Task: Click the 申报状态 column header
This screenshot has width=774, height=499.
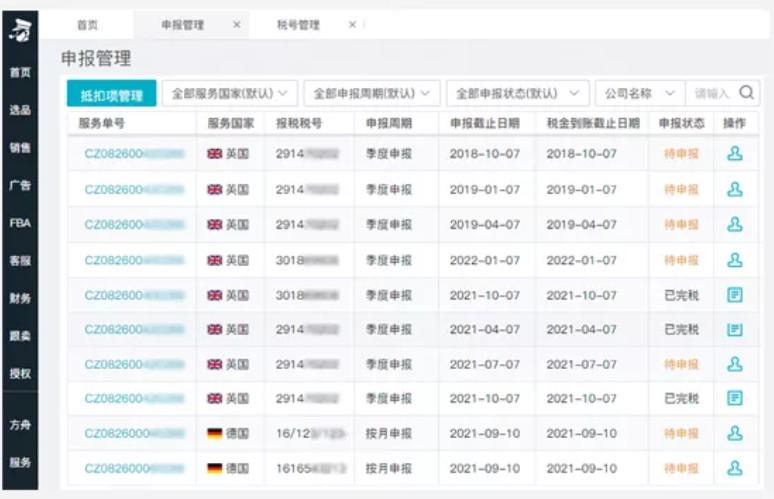Action: [x=682, y=123]
